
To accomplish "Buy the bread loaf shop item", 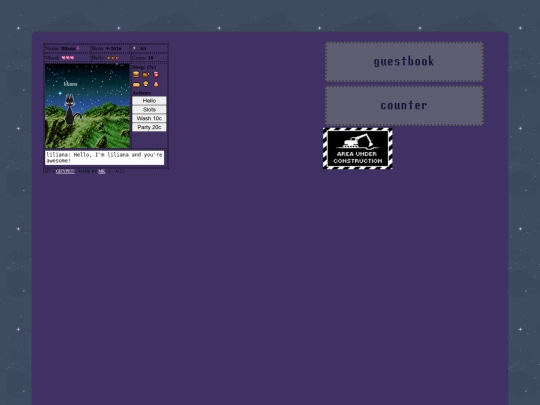I will tap(136, 84).
